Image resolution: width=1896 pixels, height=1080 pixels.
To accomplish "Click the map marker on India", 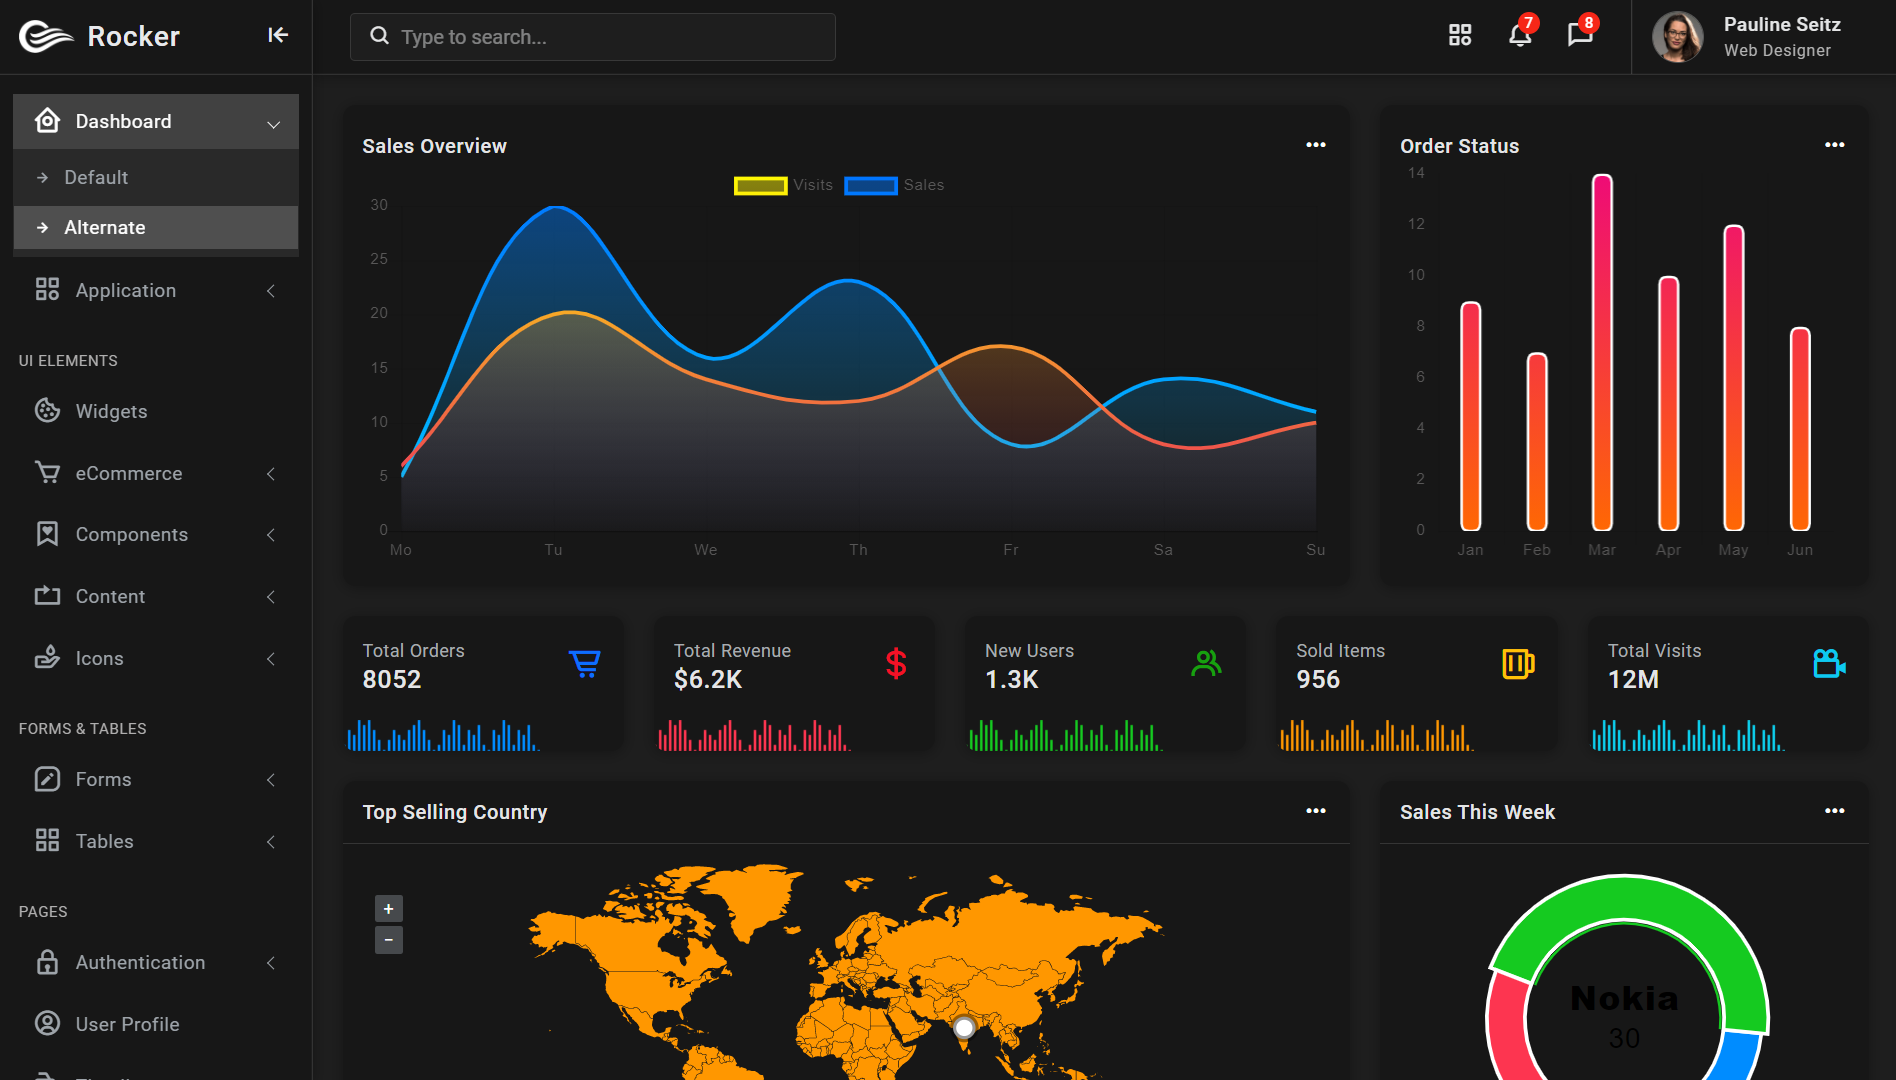I will 964,1028.
